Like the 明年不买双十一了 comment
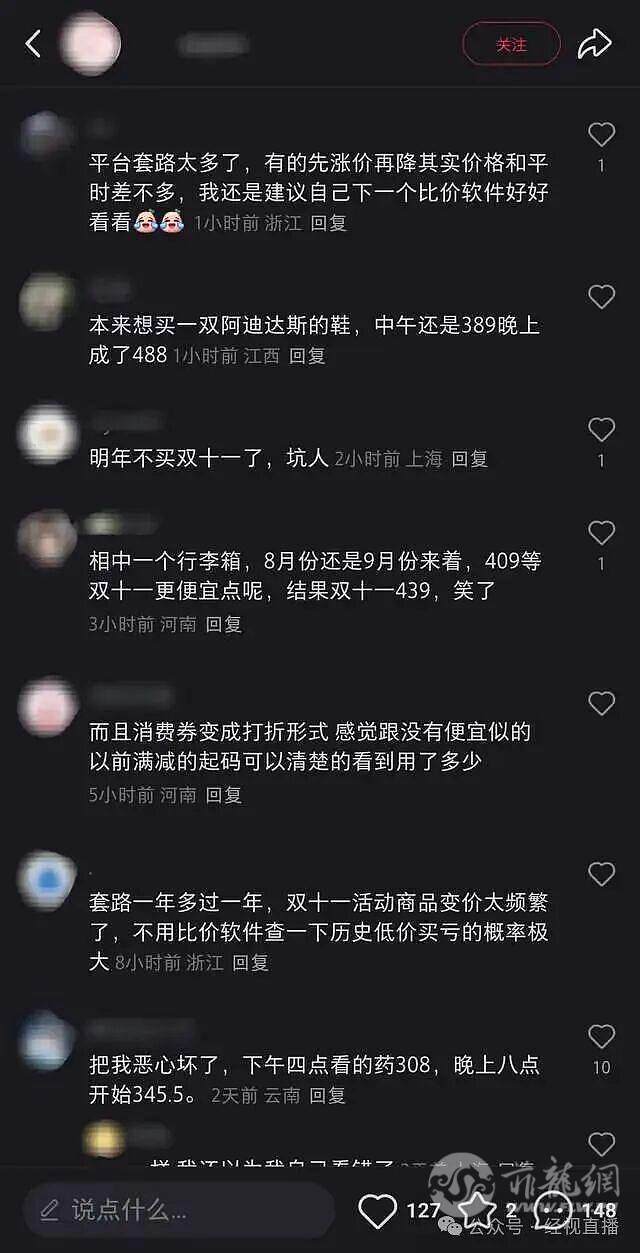Screen dimensions: 640x1253 coord(601,430)
